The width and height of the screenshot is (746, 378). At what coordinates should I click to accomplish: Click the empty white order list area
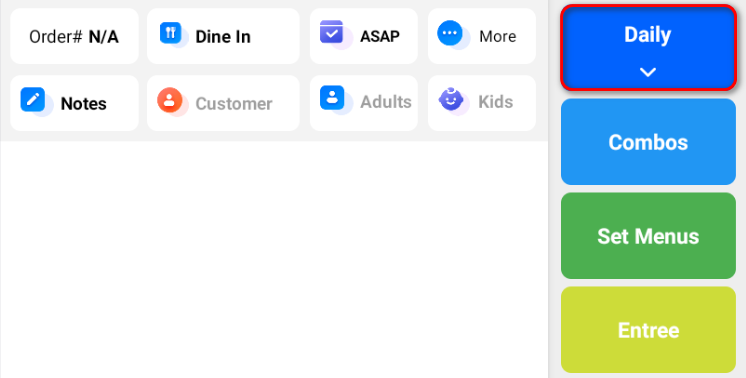274,259
